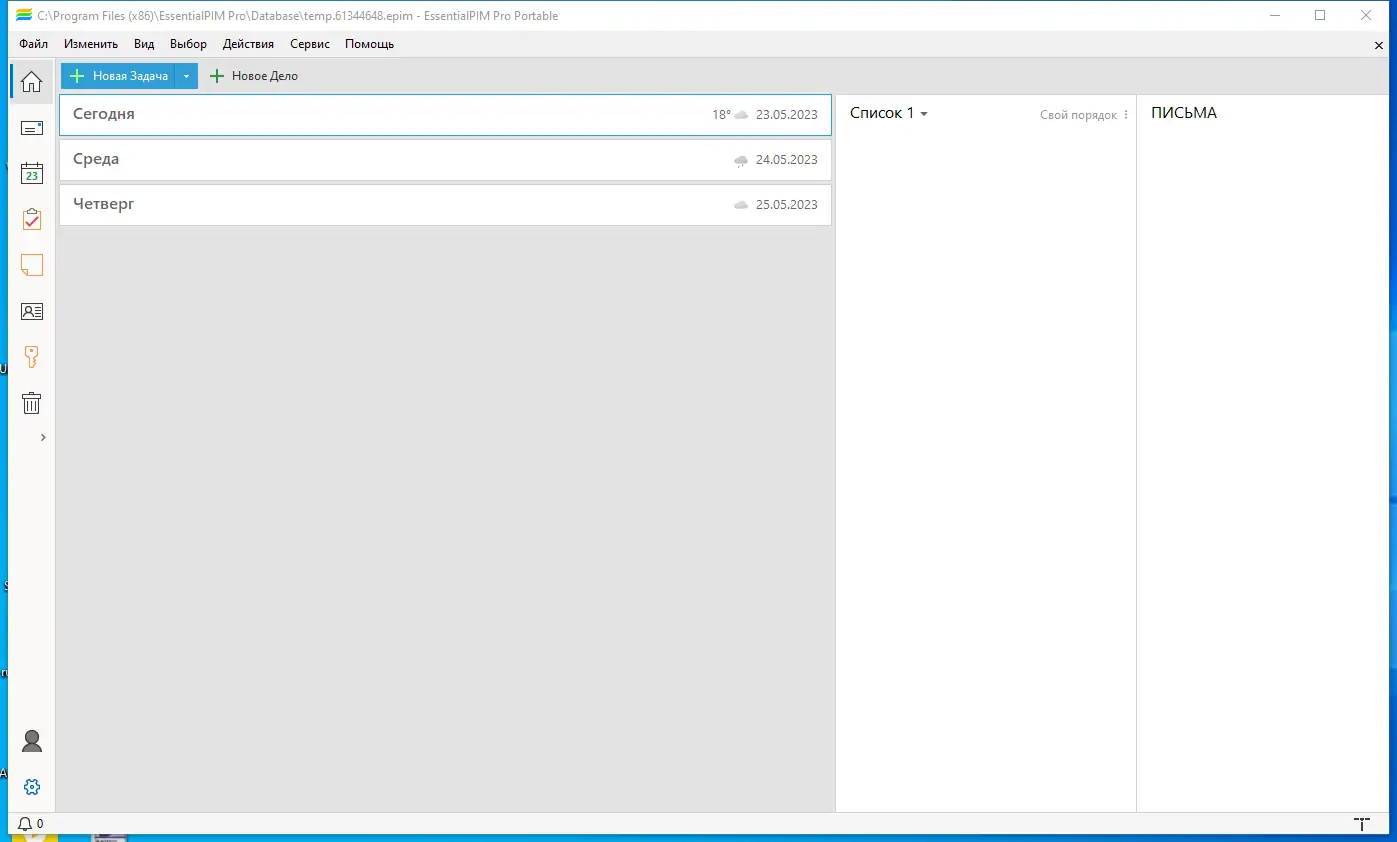Click the weather cloud icon for Сегодня
Viewport: 1397px width, 842px height.
click(x=741, y=115)
